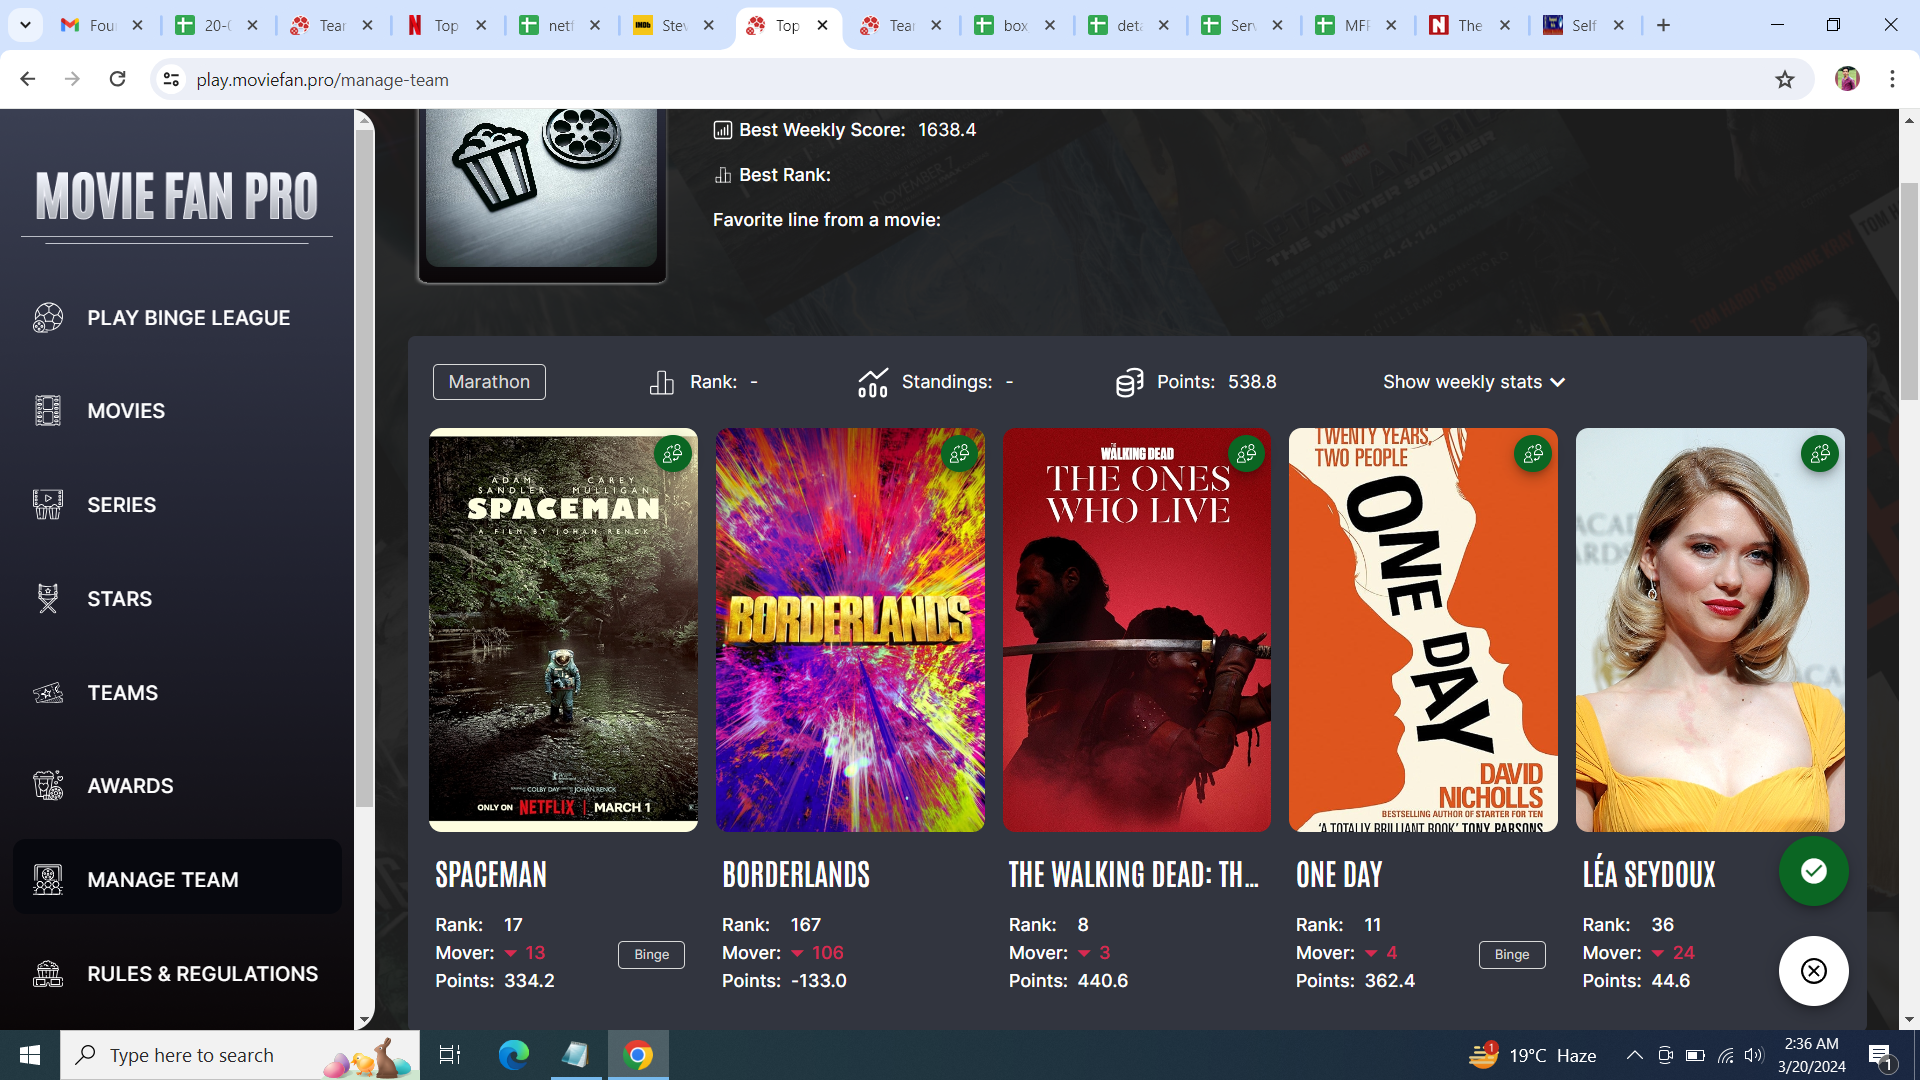Click the LÉA SEYDOUX title text
Screen dimensions: 1920x1080
tap(1649, 875)
